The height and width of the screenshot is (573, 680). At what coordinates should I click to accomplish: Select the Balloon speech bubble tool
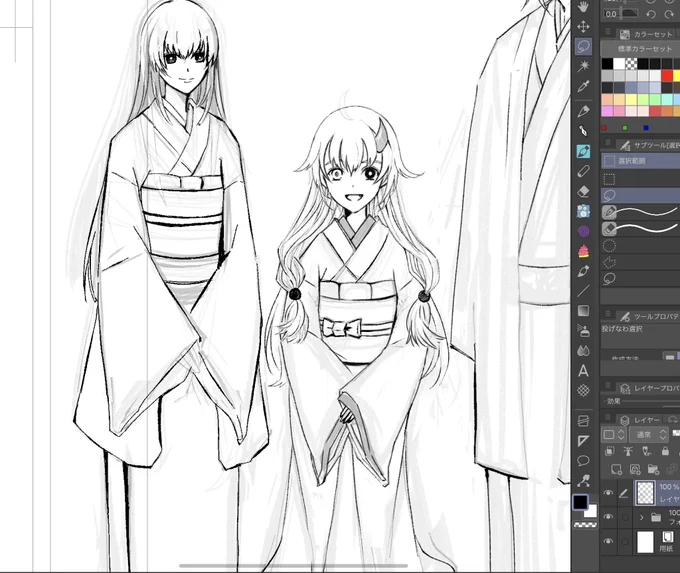[584, 461]
